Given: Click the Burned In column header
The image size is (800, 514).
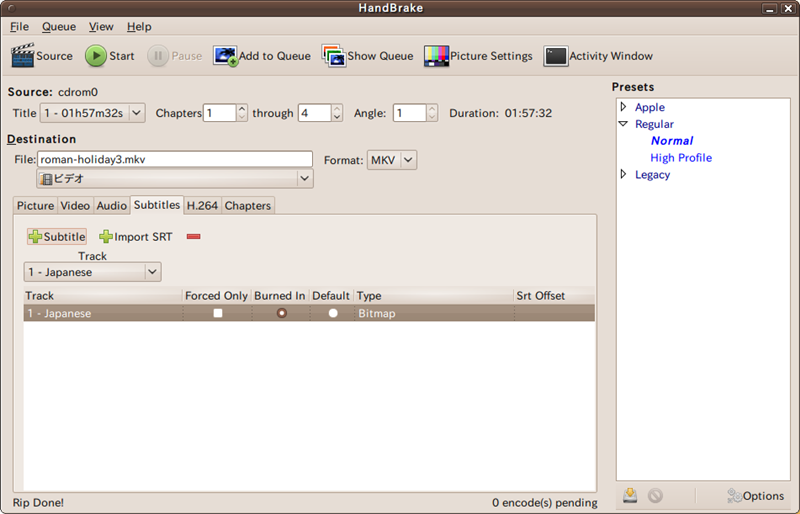Looking at the screenshot, I should click(280, 296).
